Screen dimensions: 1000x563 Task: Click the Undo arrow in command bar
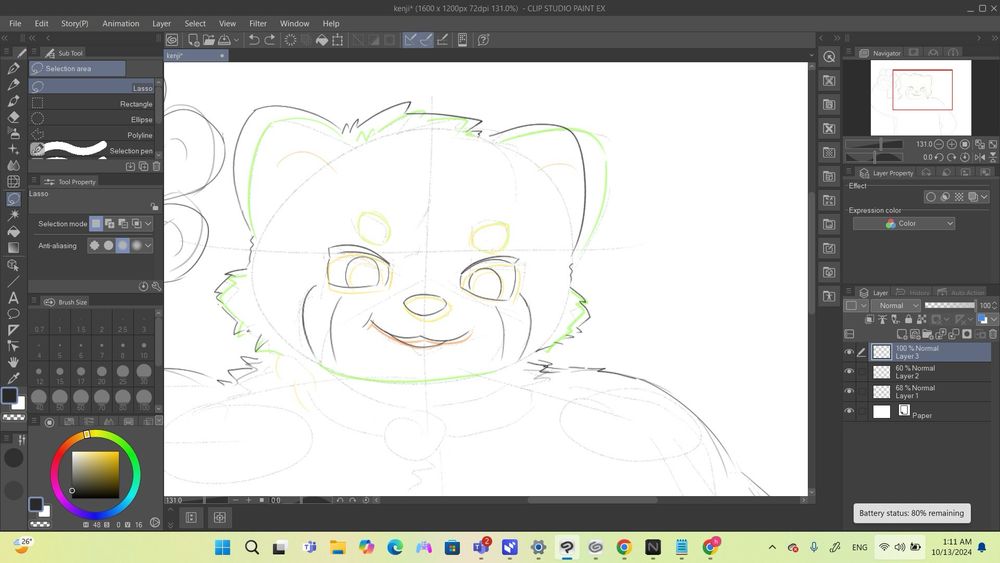click(x=254, y=40)
